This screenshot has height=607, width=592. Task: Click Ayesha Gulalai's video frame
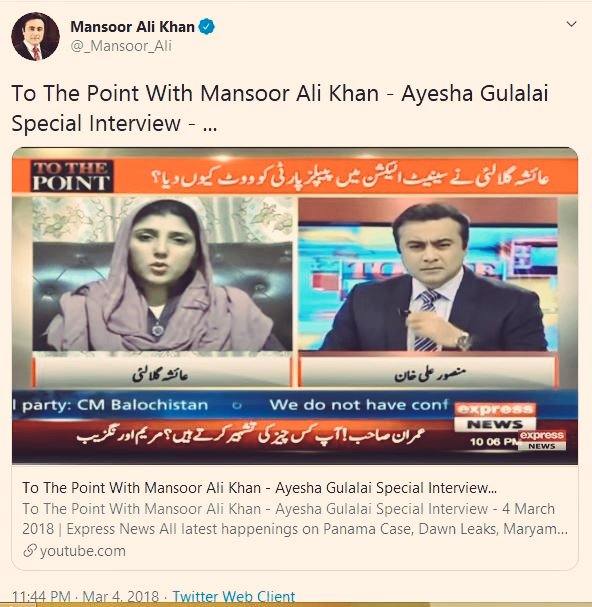tap(162, 274)
